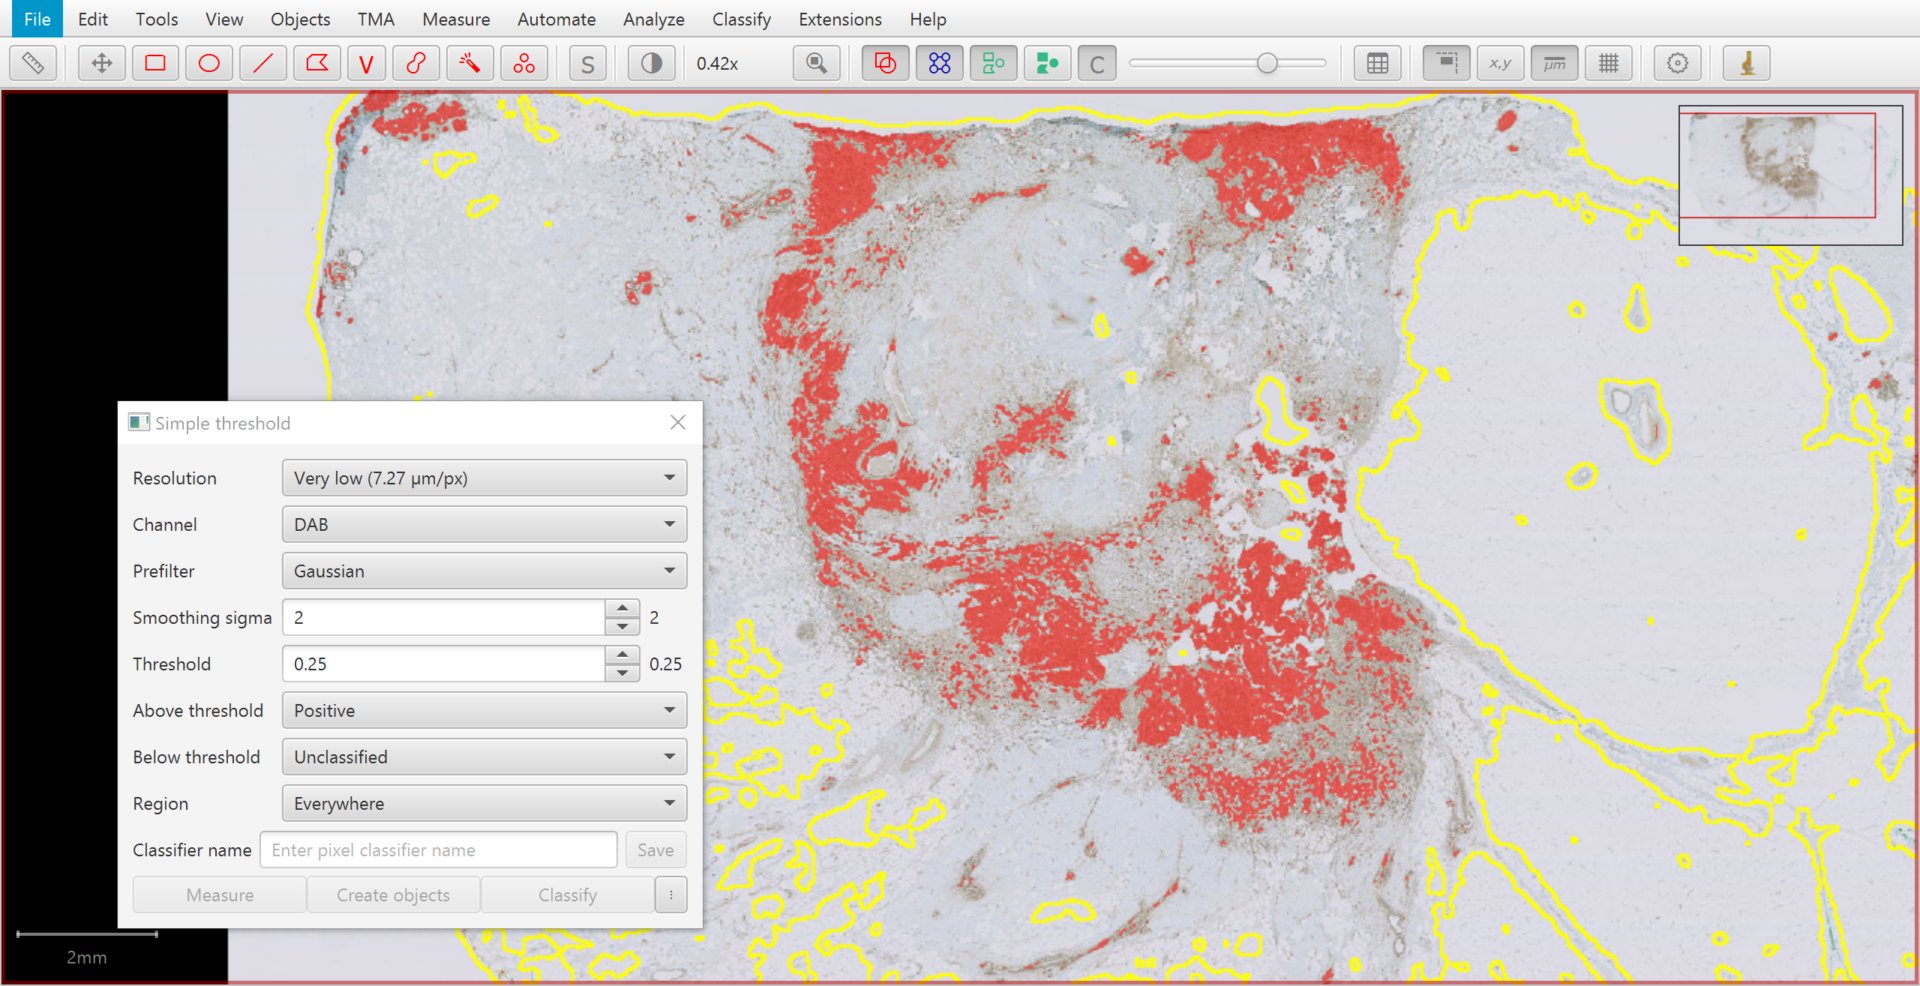Toggle show TMA grid
Viewport: 1920px width, 986px height.
coord(939,63)
